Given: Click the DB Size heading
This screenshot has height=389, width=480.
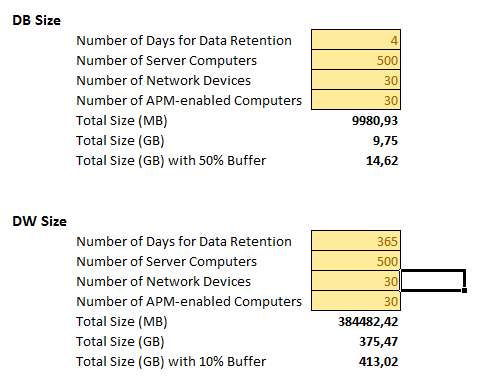Looking at the screenshot, I should [x=36, y=20].
